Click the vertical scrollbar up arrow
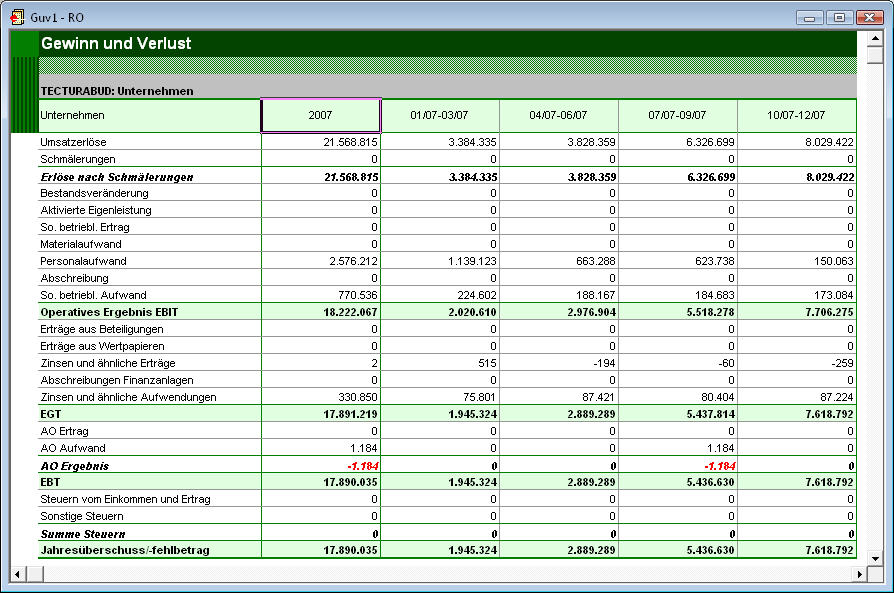The width and height of the screenshot is (894, 593). coord(874,39)
